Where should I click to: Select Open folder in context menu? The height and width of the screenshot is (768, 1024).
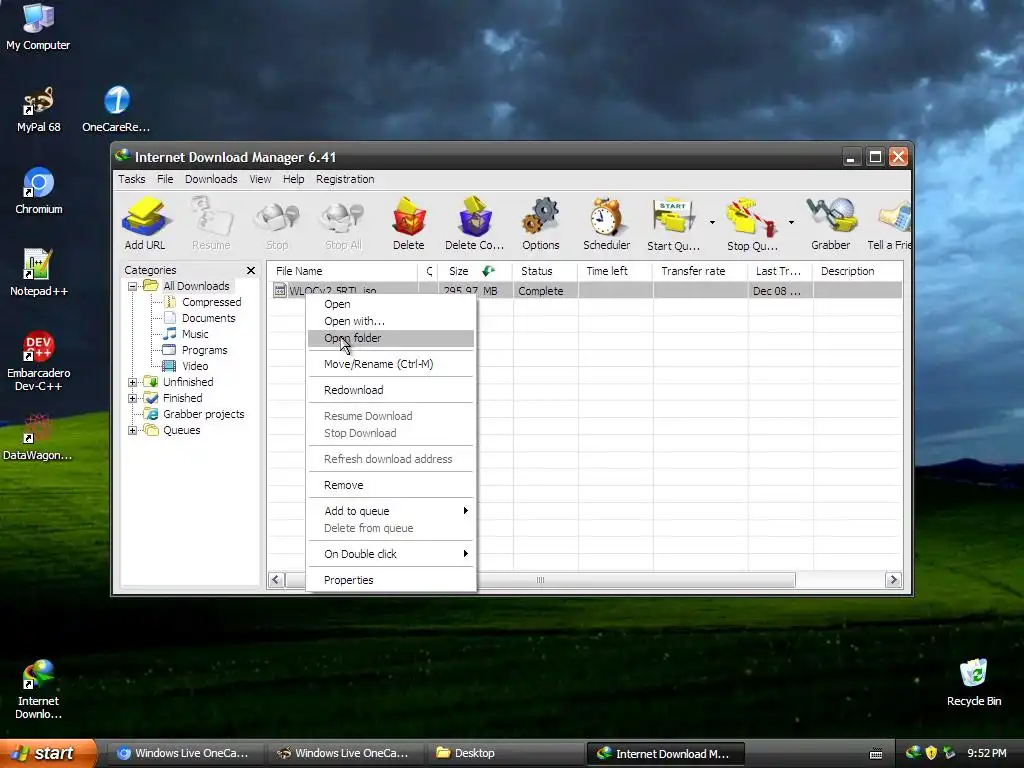391,338
